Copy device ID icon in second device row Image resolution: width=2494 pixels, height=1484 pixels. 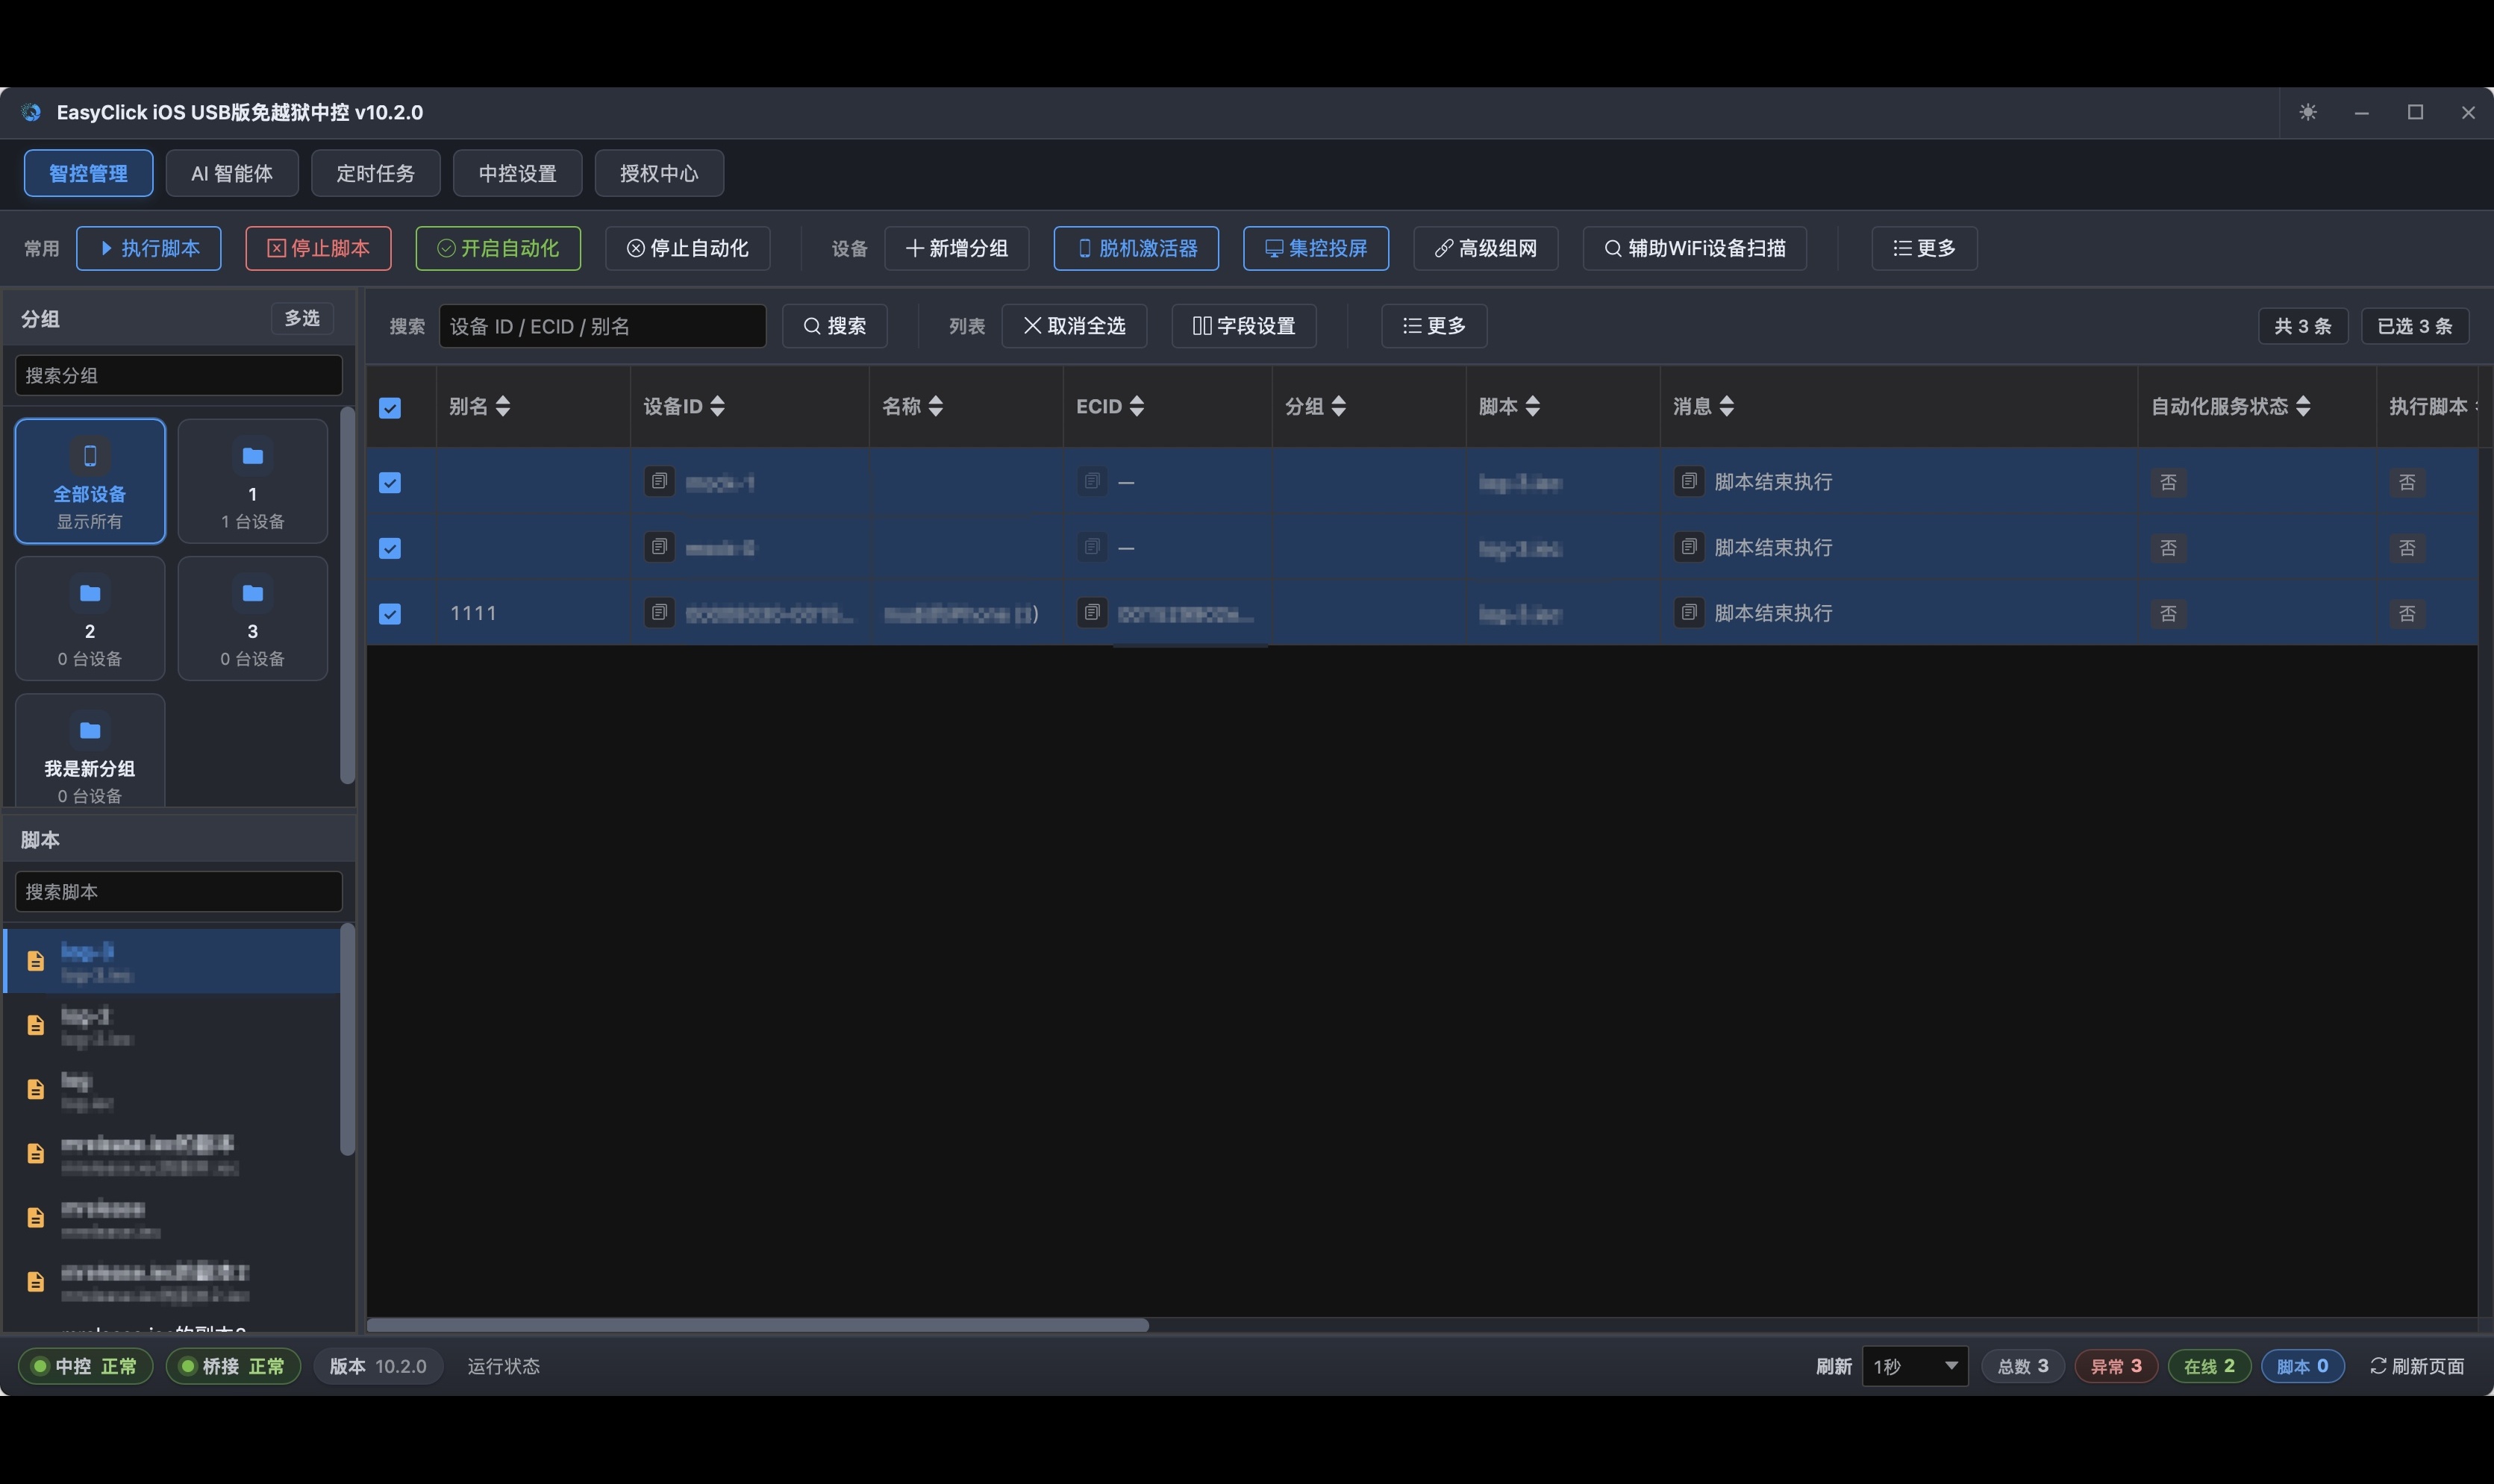click(659, 547)
